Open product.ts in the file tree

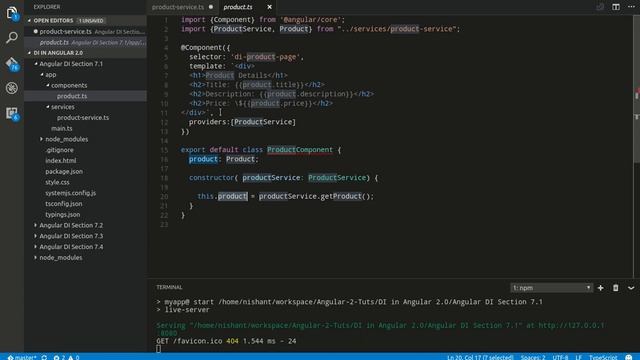[72, 96]
